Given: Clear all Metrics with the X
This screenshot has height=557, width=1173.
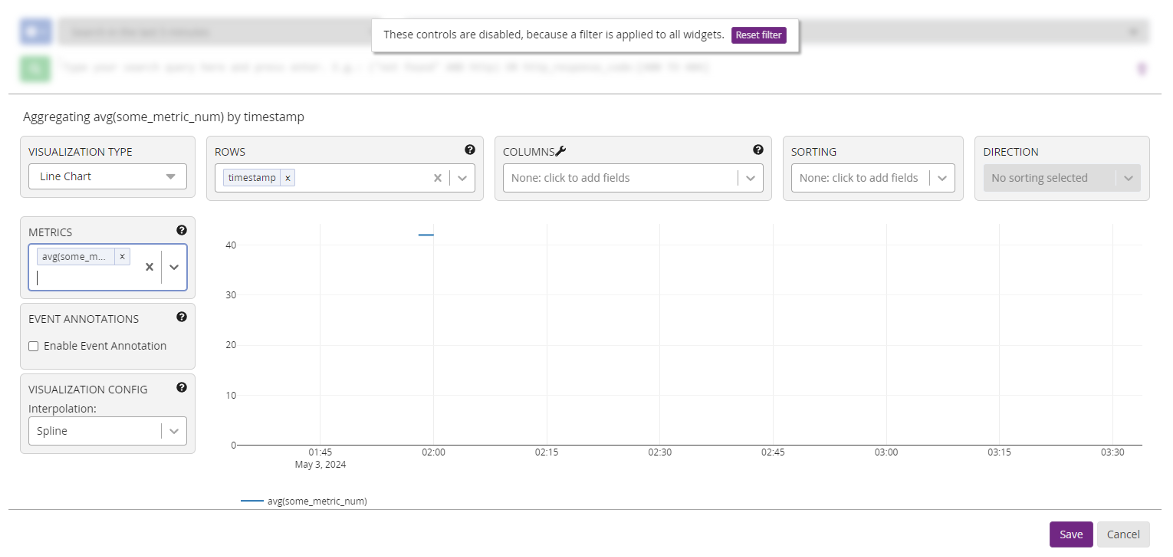Looking at the screenshot, I should pyautogui.click(x=149, y=267).
